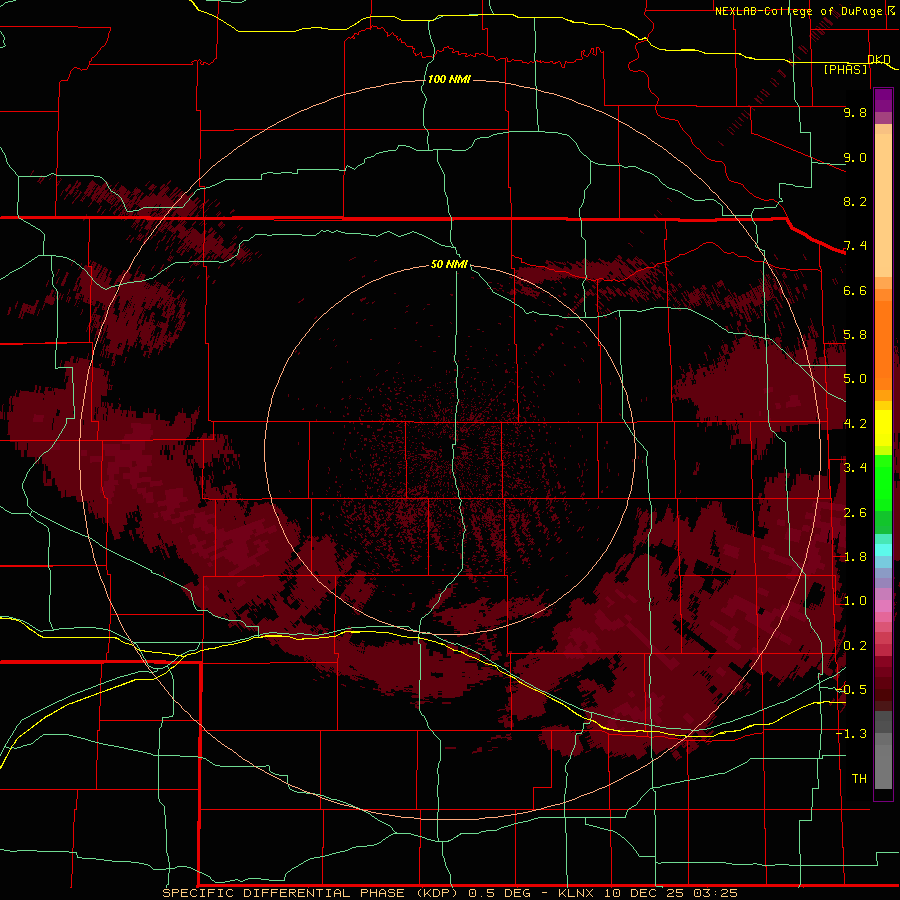Click the -0.5 value on the color scale
Screen dimensions: 900x900
coord(851,690)
